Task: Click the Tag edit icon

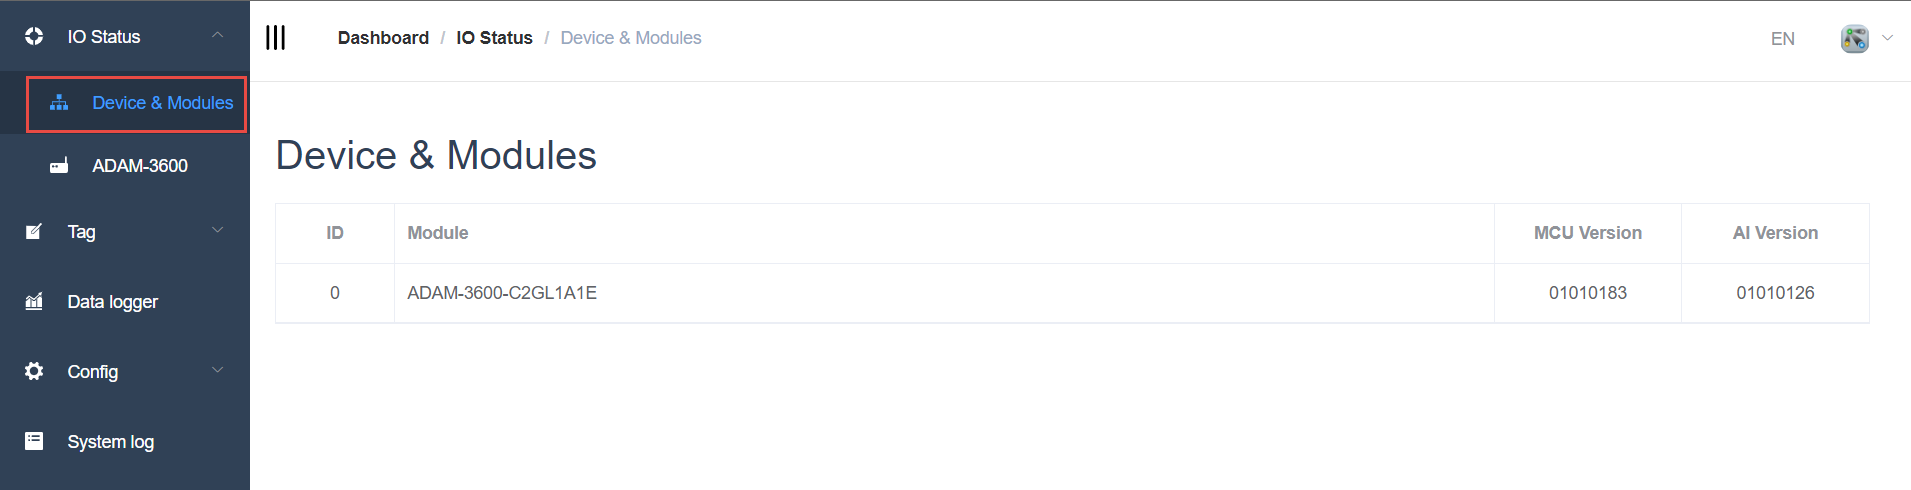Action: pyautogui.click(x=34, y=232)
